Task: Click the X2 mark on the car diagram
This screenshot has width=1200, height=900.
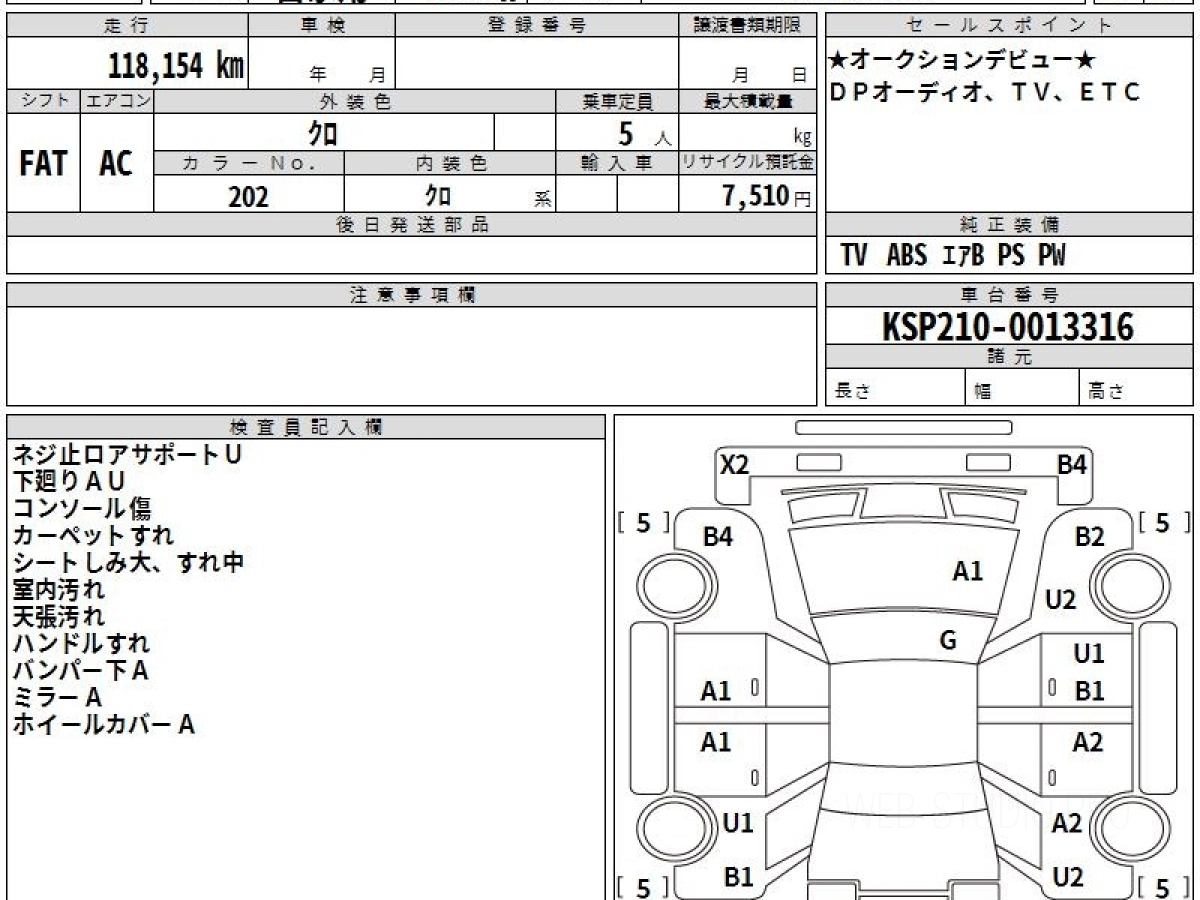Action: coord(735,464)
